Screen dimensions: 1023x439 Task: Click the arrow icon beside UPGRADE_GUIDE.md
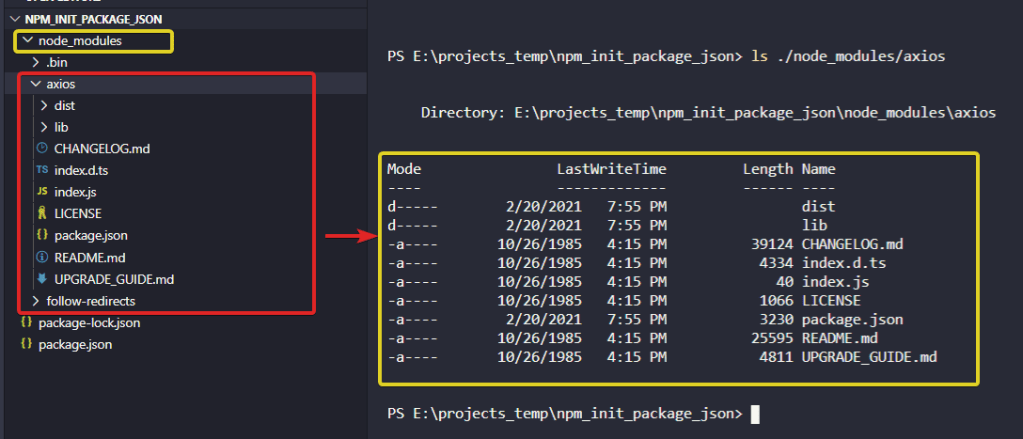click(x=42, y=279)
